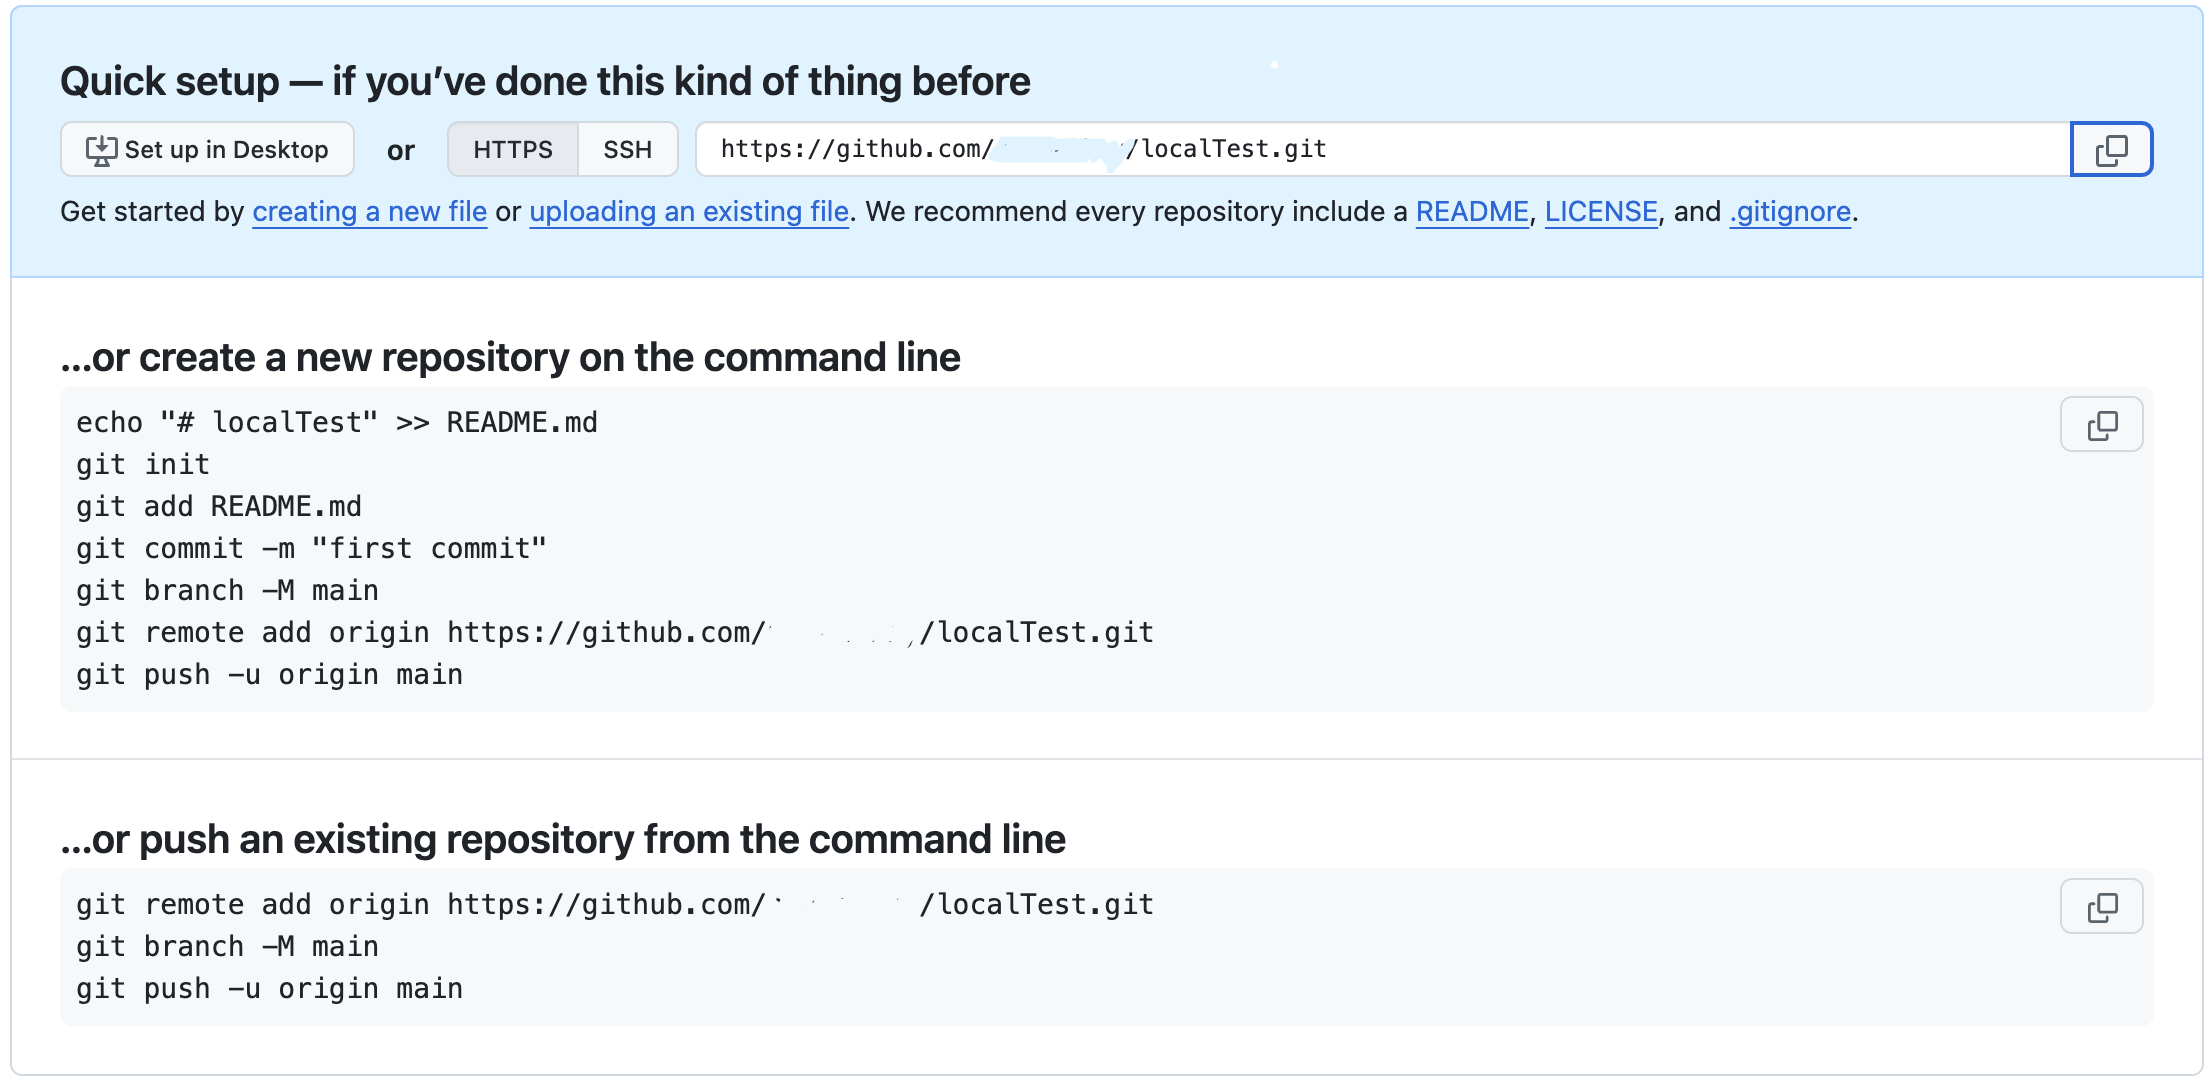Open the README recommendation link

tap(1471, 212)
